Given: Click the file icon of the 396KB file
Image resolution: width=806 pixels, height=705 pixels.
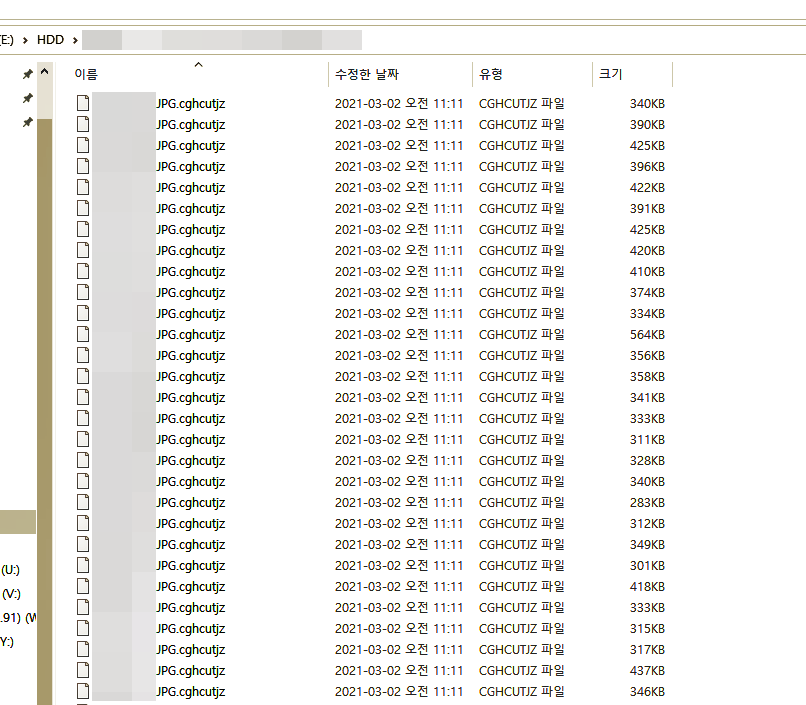Looking at the screenshot, I should (83, 166).
